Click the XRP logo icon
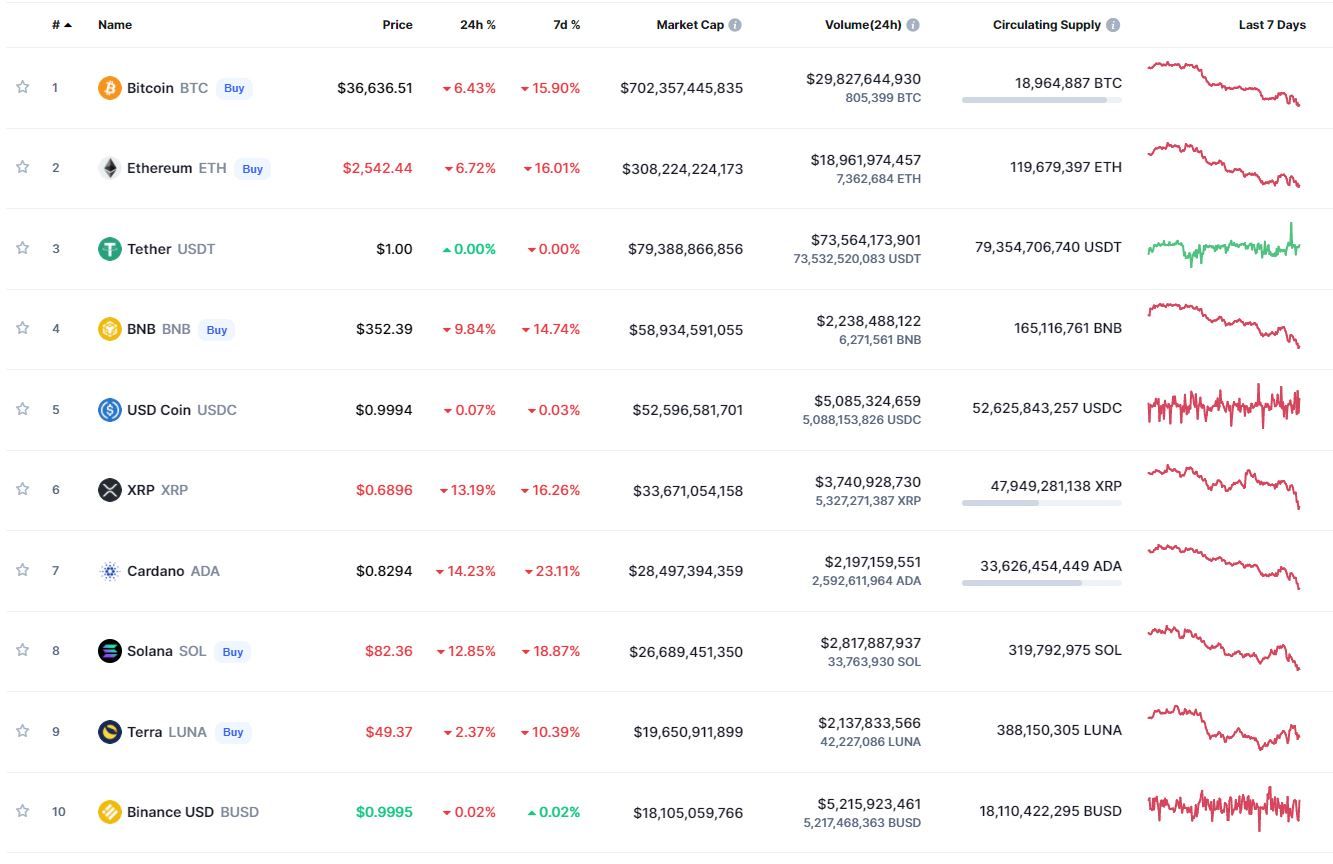This screenshot has width=1333, height=864. (109, 490)
